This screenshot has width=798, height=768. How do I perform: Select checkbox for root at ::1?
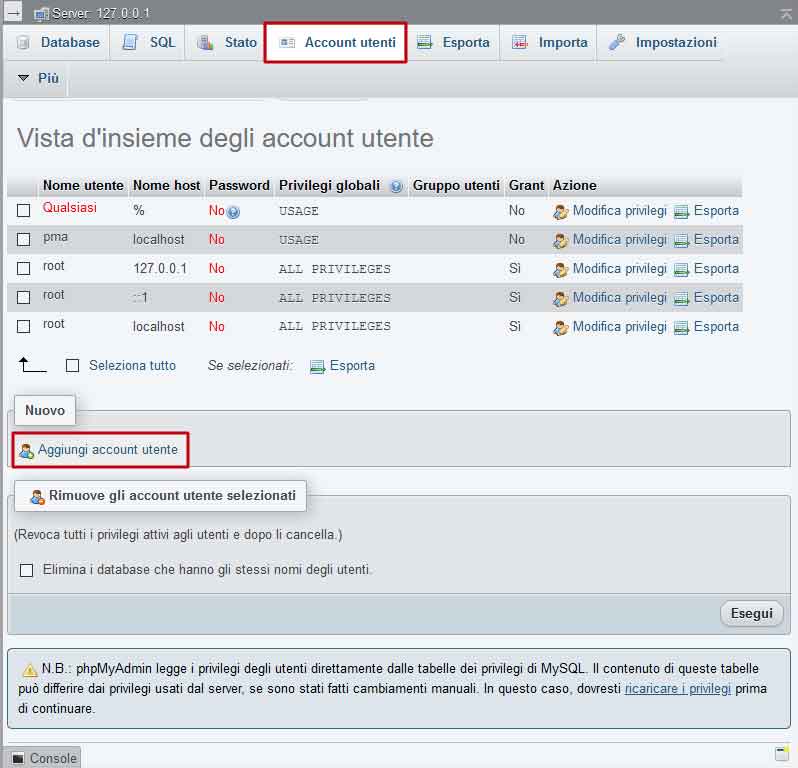pos(23,297)
